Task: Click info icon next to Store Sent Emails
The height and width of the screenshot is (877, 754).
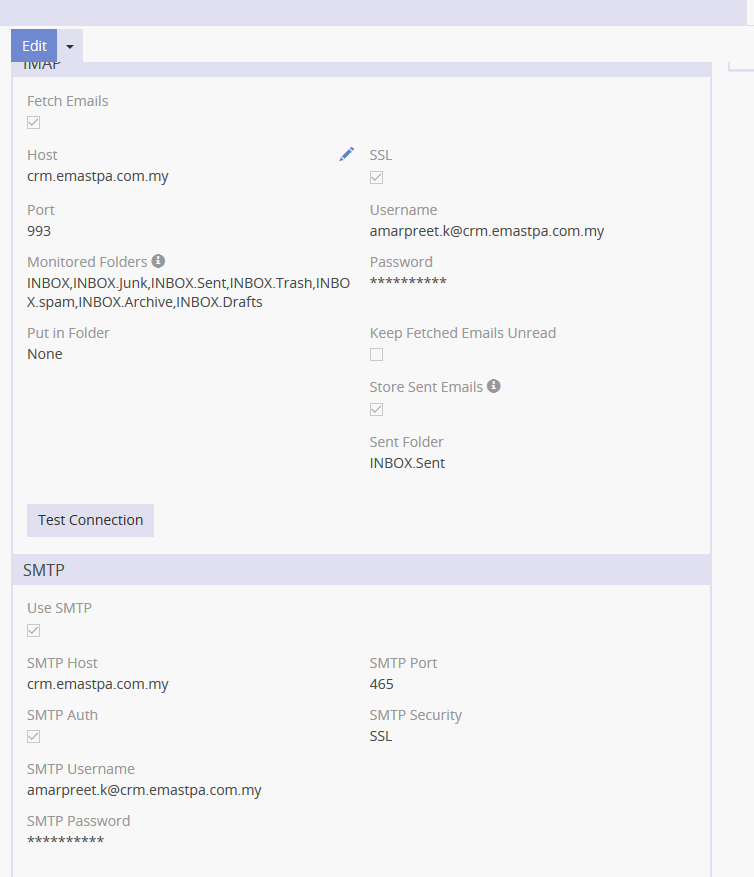Action: pos(494,386)
